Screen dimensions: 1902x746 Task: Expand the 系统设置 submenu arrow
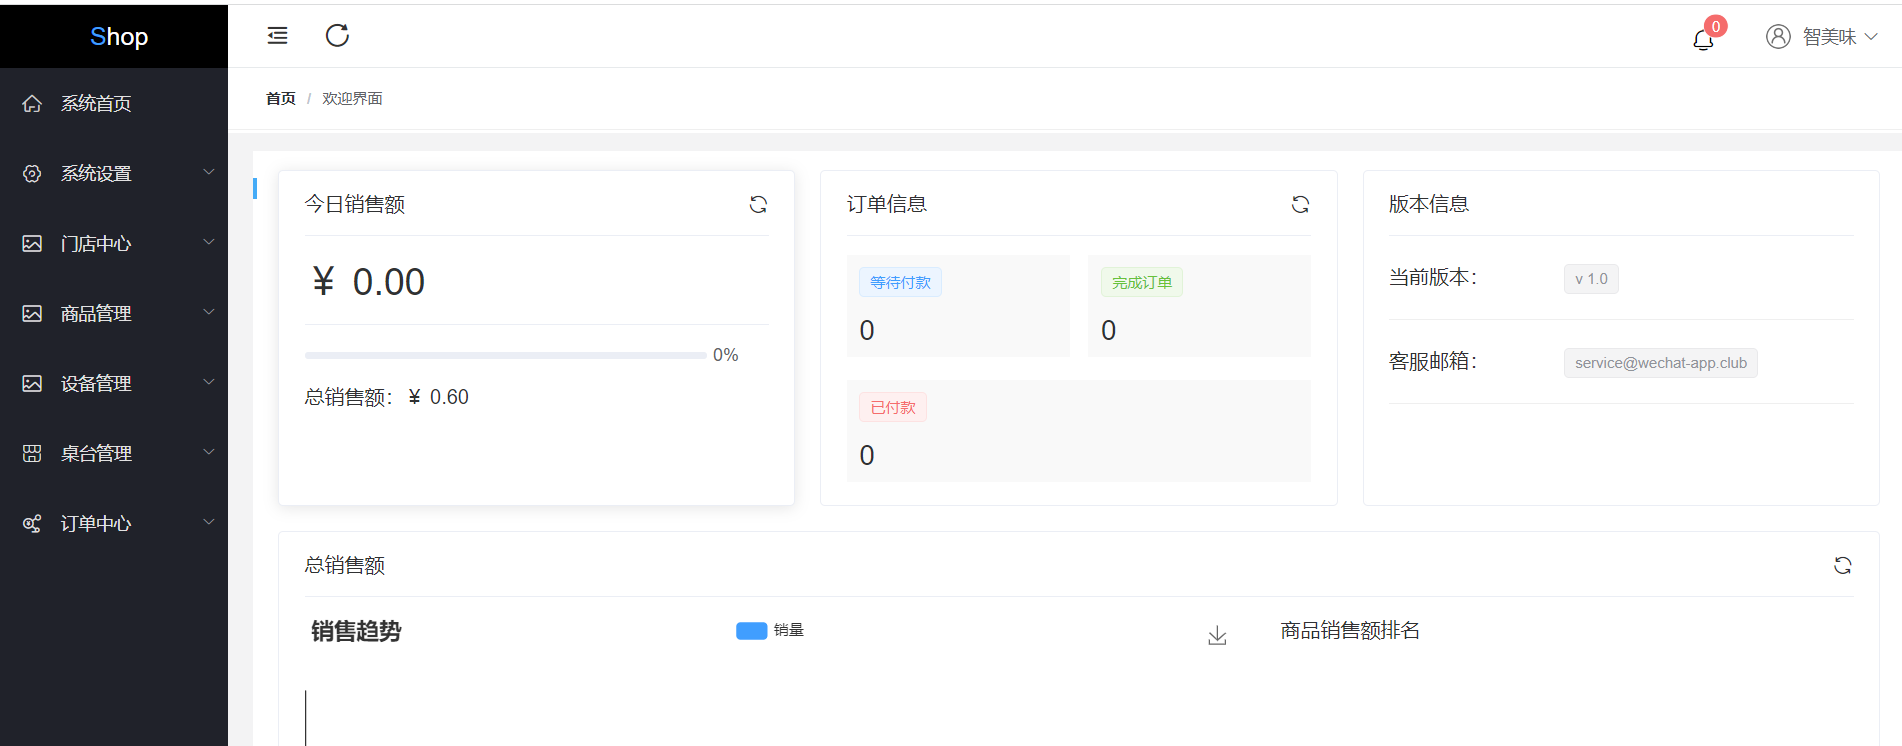tap(209, 172)
